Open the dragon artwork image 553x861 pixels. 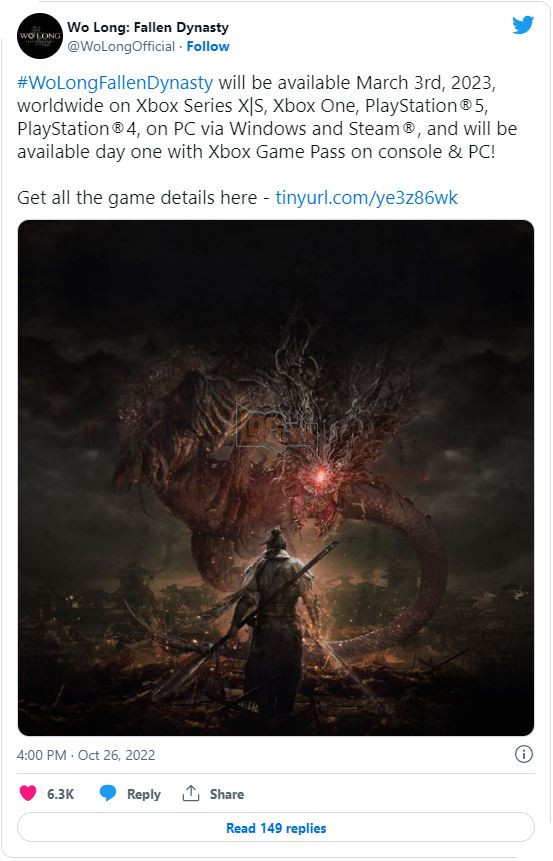[x=276, y=478]
